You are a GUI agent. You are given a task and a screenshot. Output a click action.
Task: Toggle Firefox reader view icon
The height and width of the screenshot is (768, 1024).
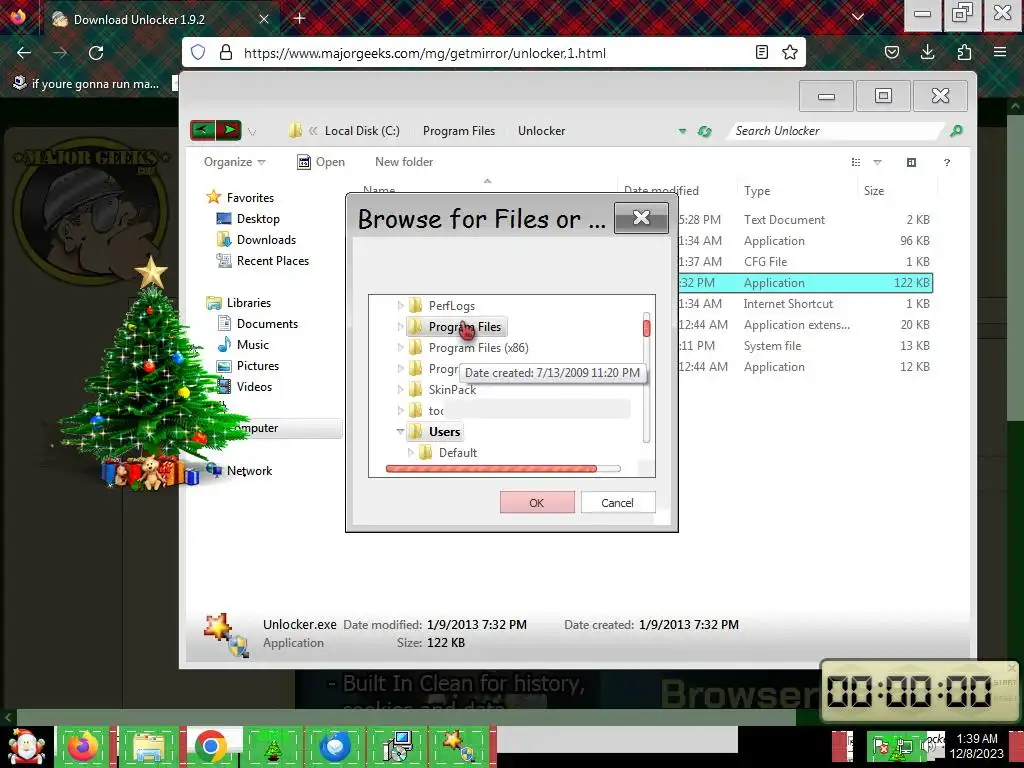coord(761,52)
